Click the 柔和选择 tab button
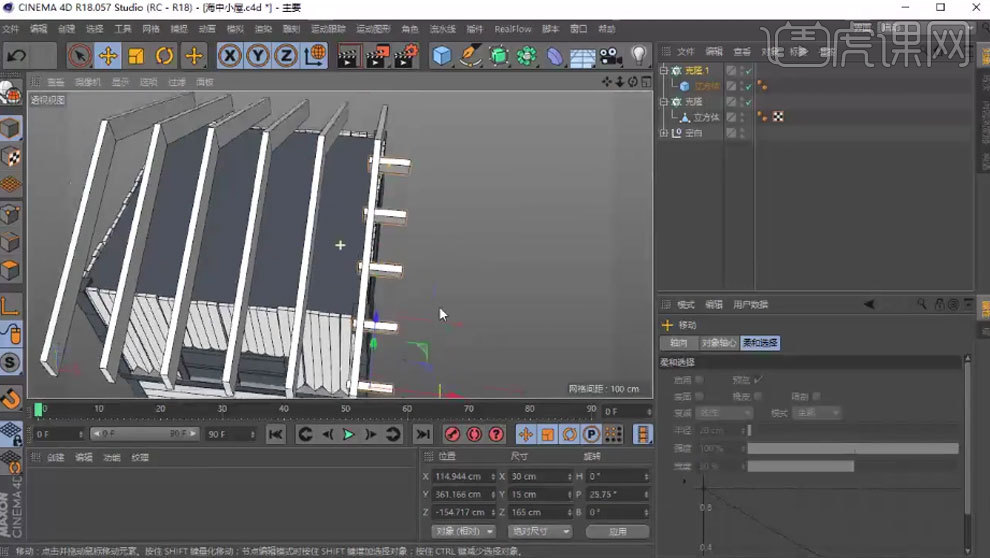The image size is (990, 558). [760, 343]
